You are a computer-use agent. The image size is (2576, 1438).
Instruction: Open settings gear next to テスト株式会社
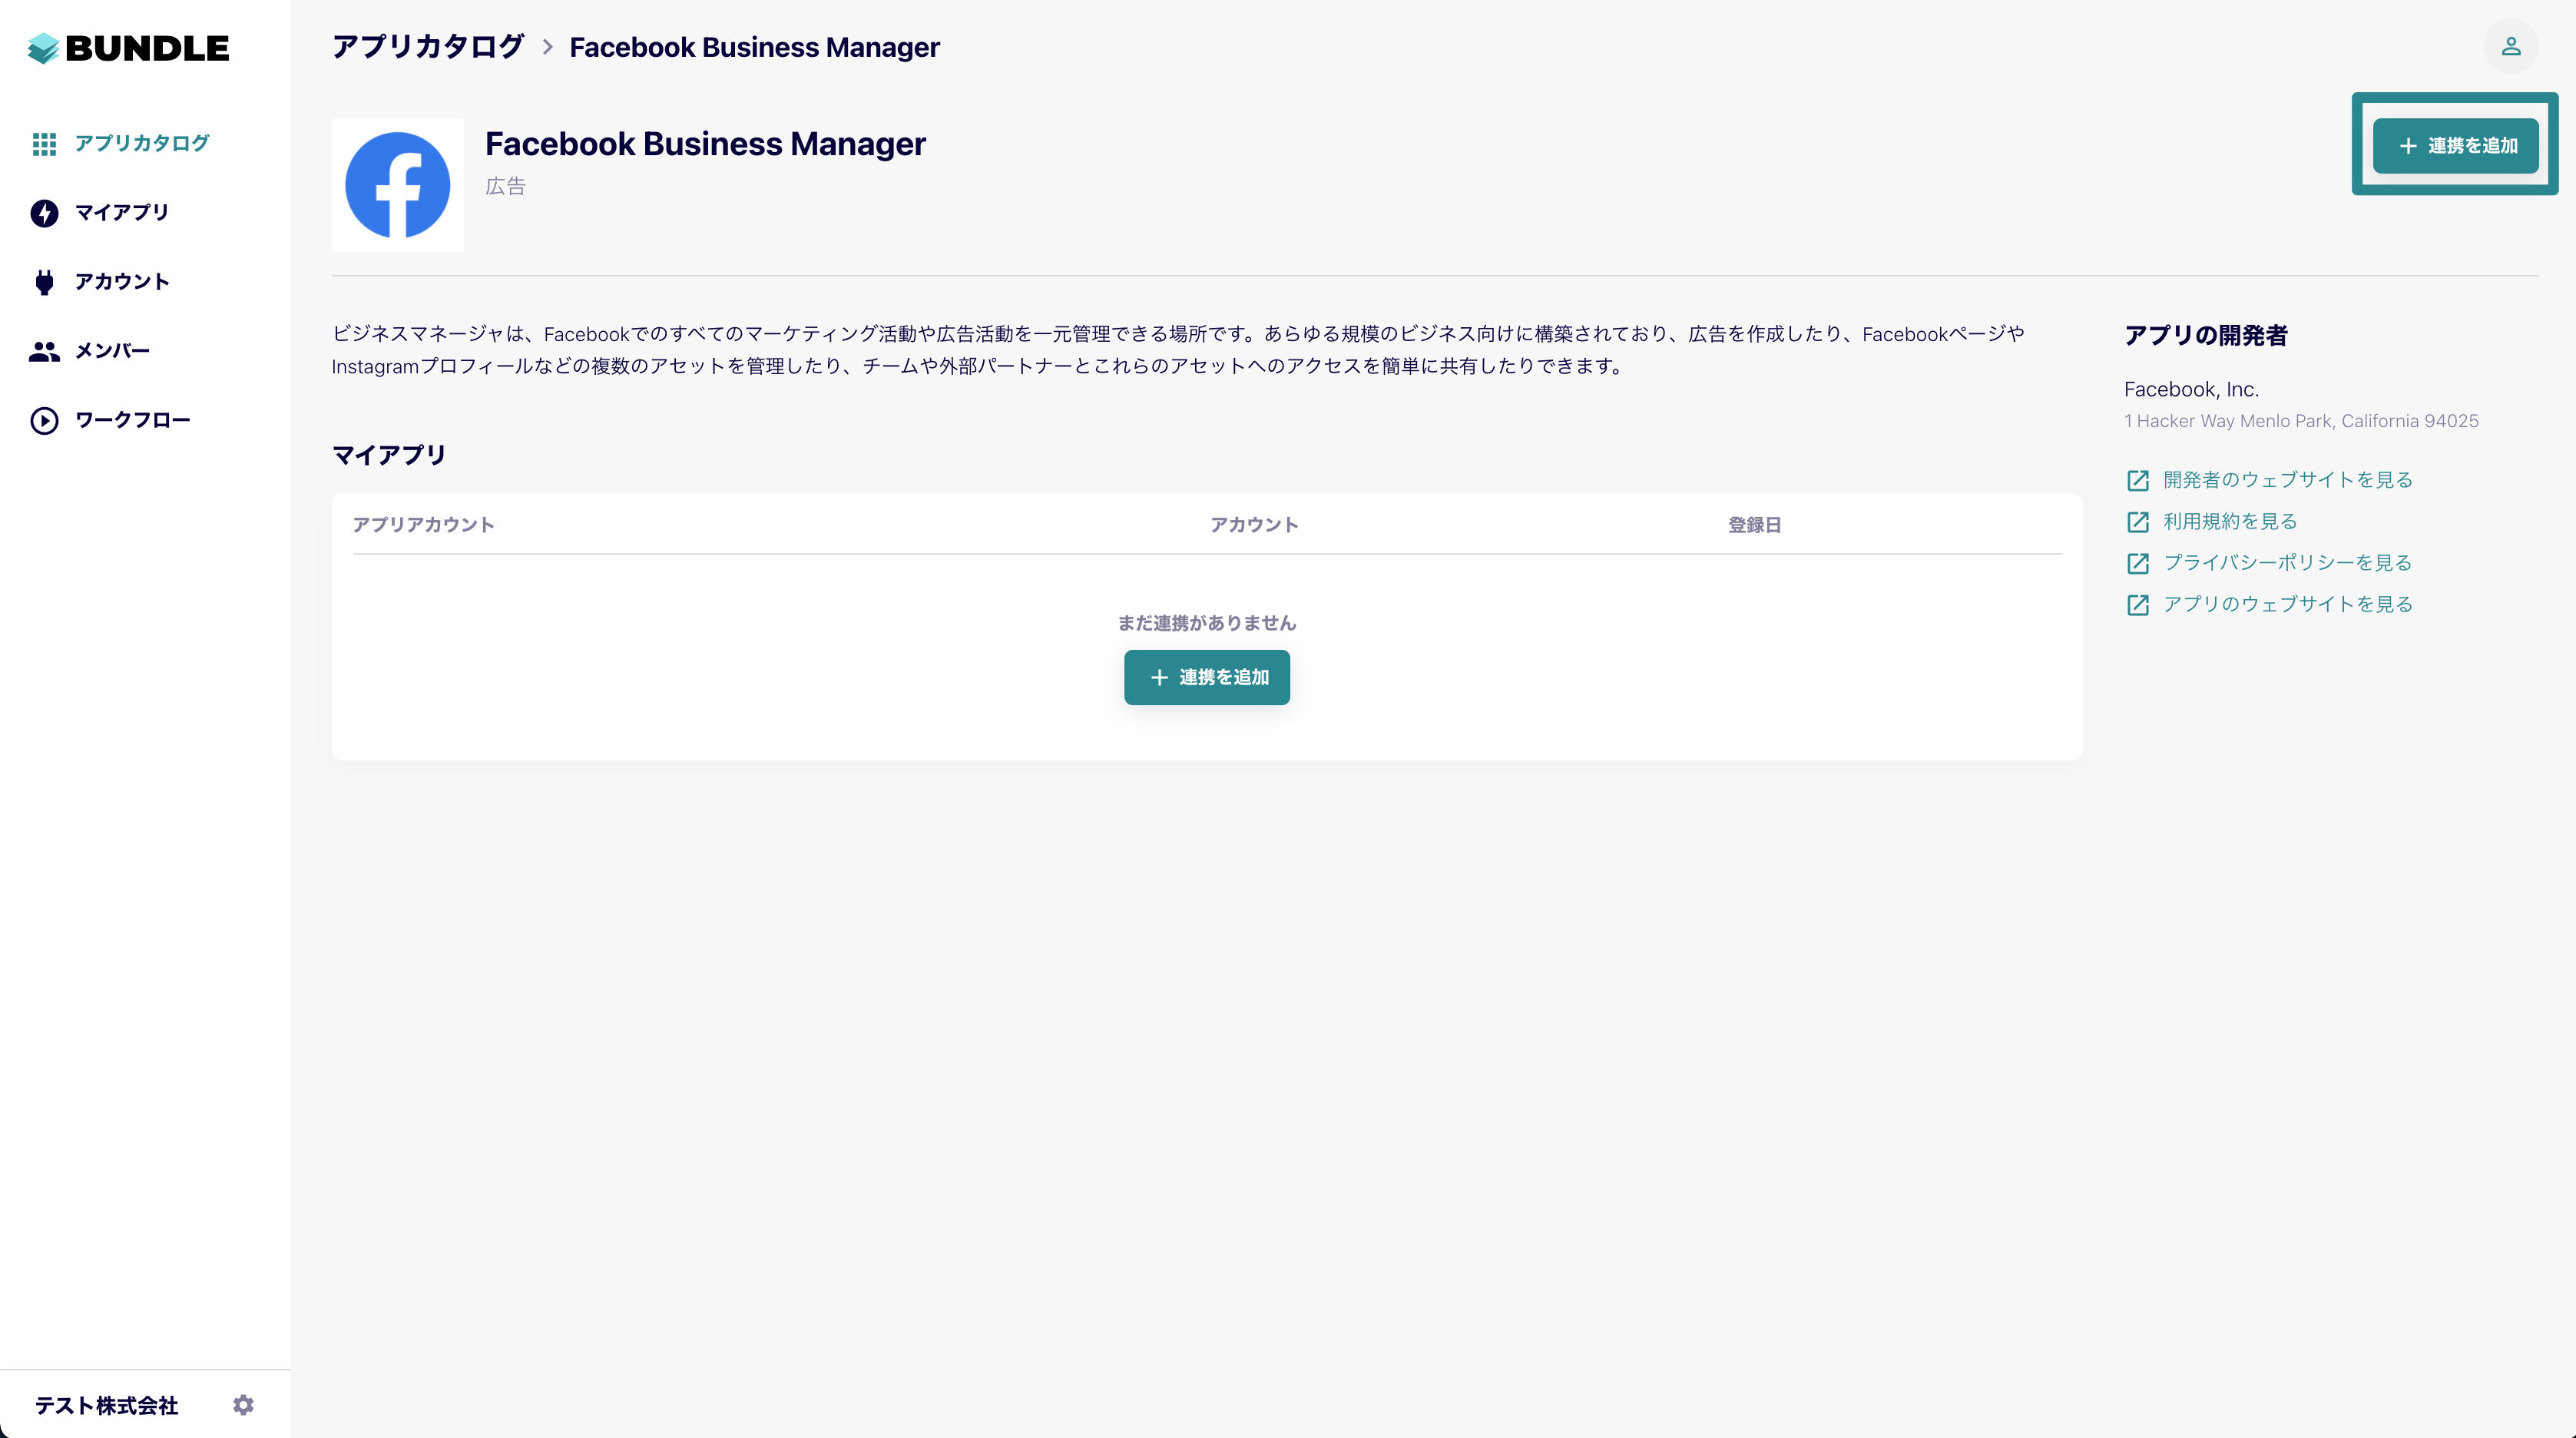point(243,1405)
